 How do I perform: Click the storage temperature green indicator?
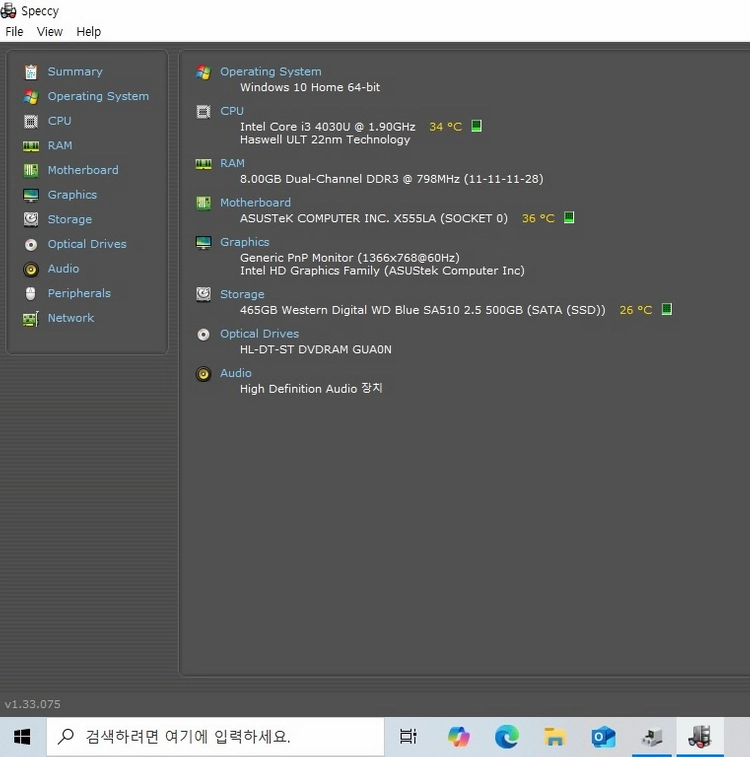tap(667, 309)
